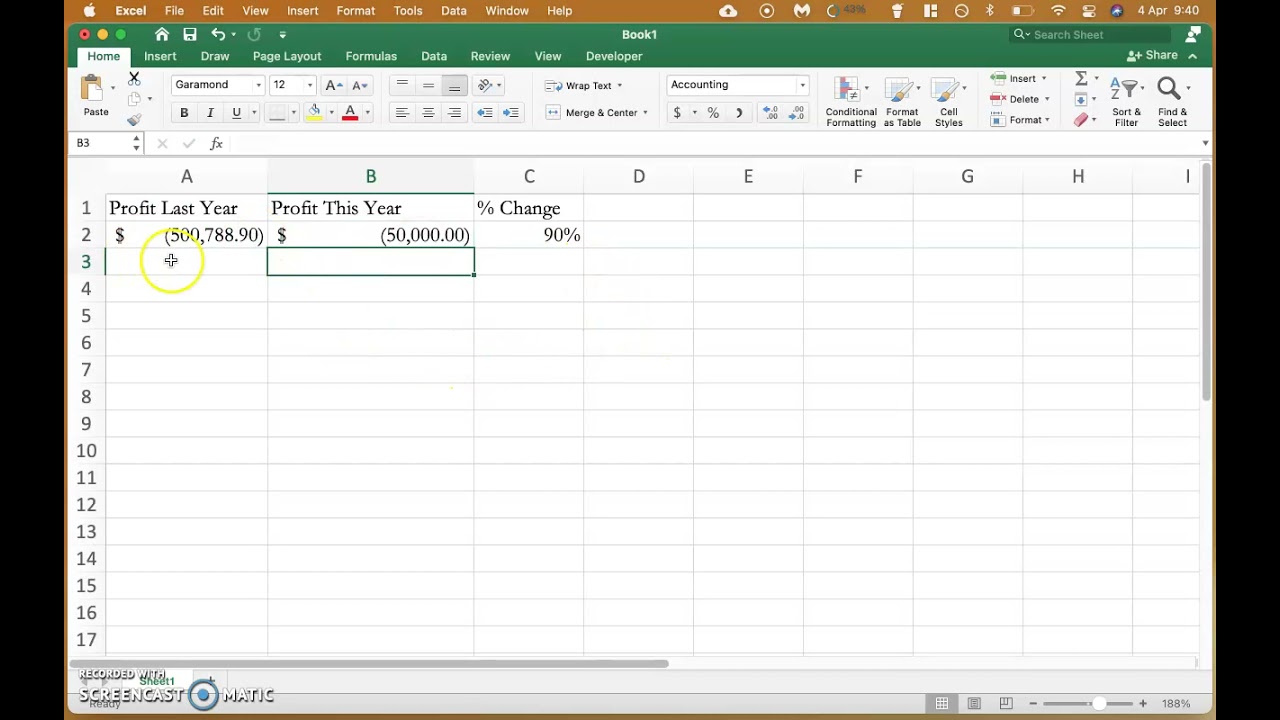The width and height of the screenshot is (1280, 720).
Task: Open Conditional Formatting
Action: 851,102
